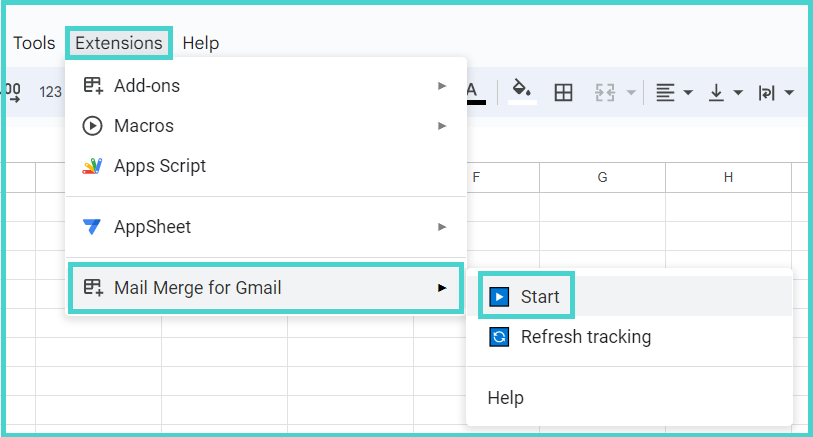This screenshot has height=437, width=813.
Task: Click the Macros play-circle icon
Action: click(x=92, y=126)
